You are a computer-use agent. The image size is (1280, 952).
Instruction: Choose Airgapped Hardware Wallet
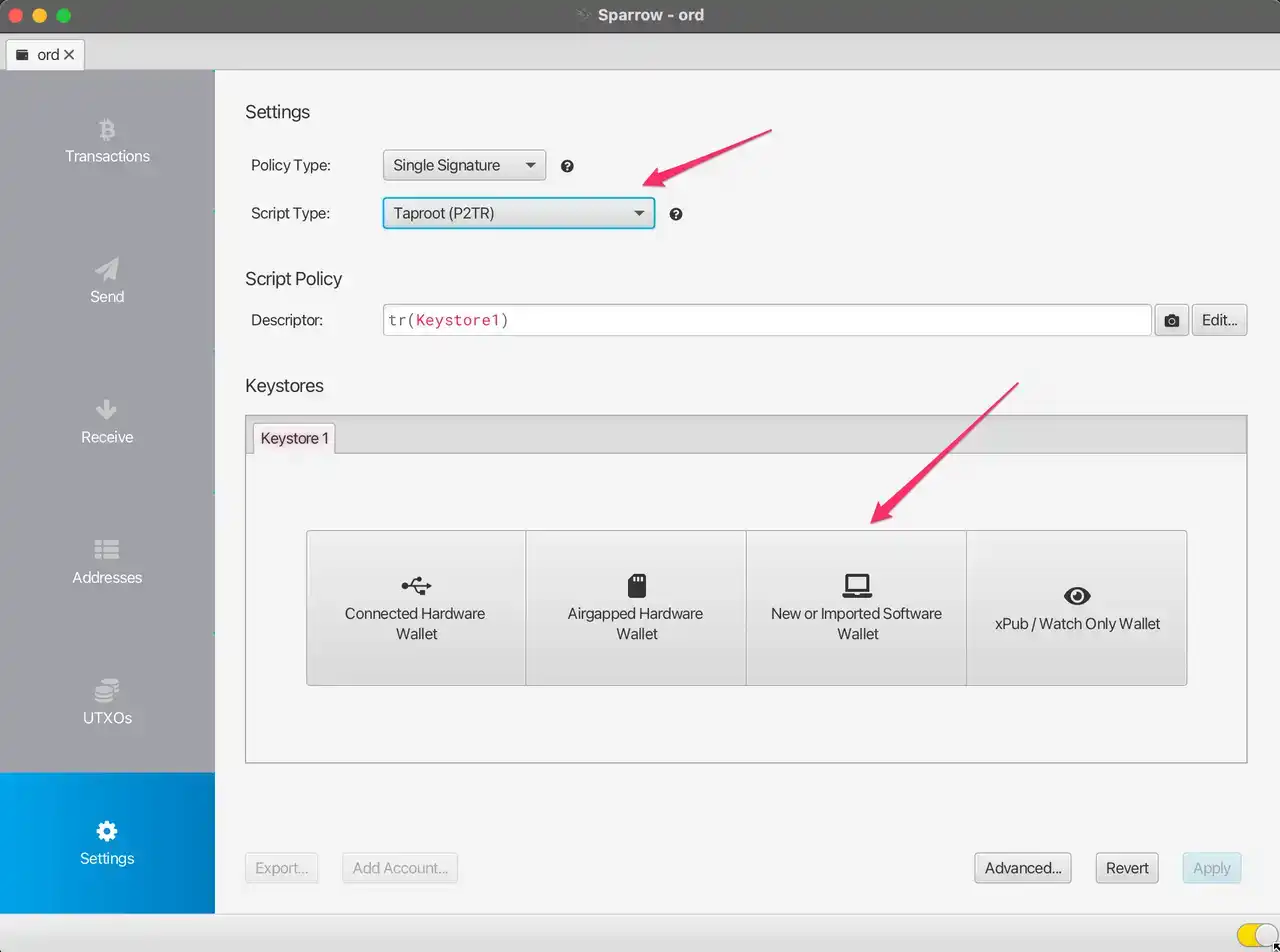(636, 608)
